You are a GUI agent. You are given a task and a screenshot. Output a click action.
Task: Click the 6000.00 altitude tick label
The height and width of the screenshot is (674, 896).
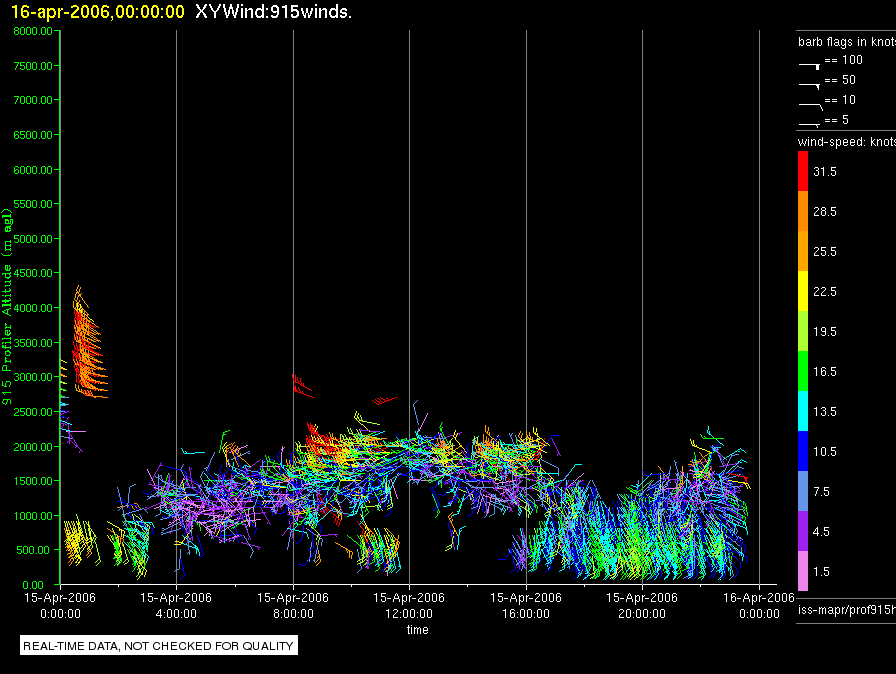pos(33,170)
